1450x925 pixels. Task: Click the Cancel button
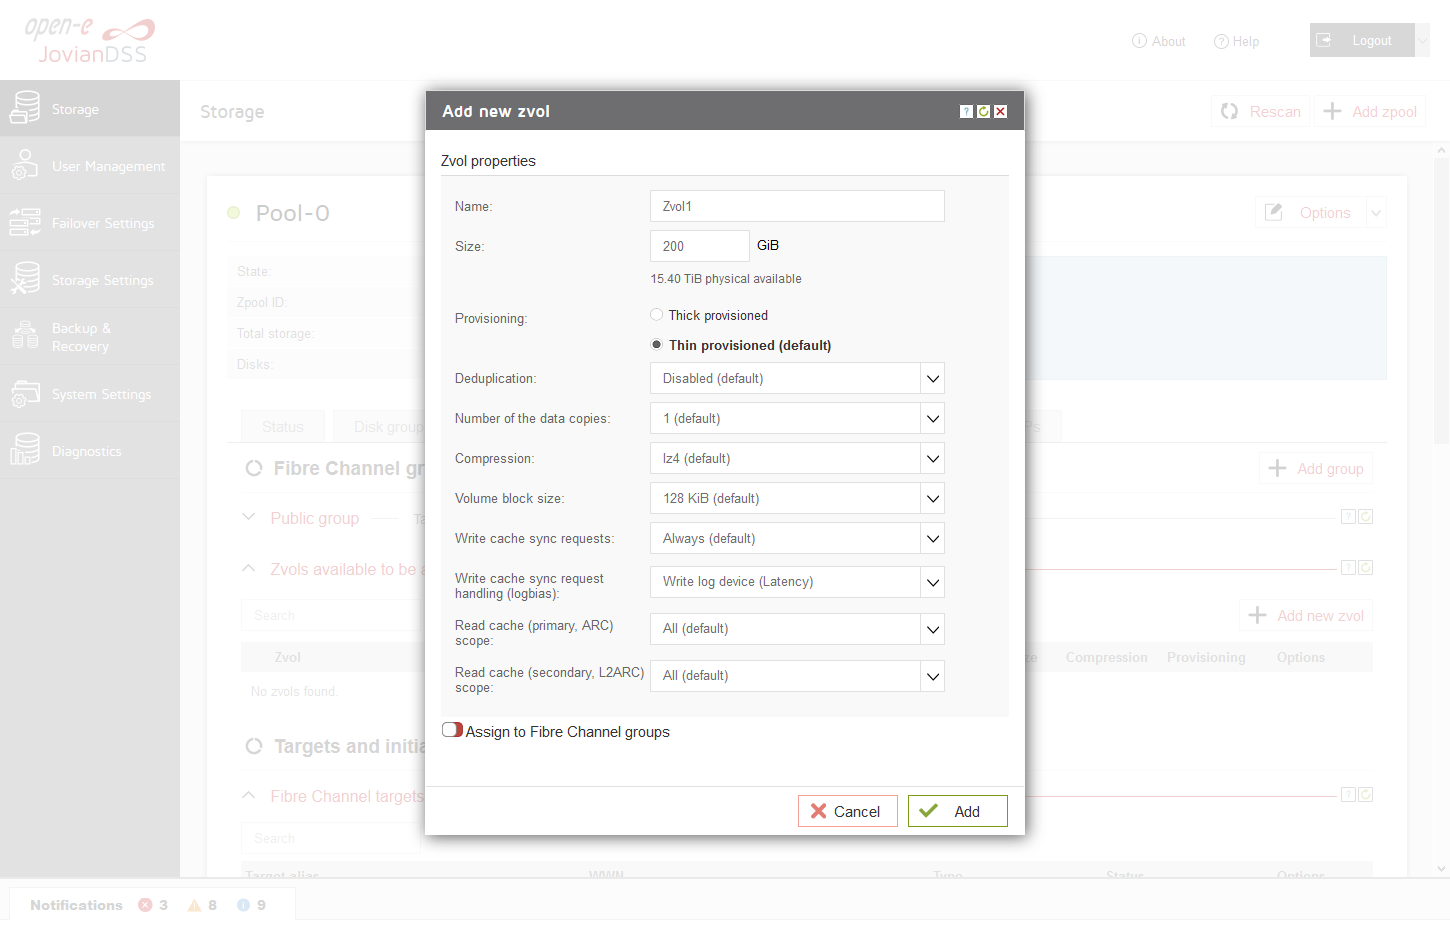tap(847, 811)
